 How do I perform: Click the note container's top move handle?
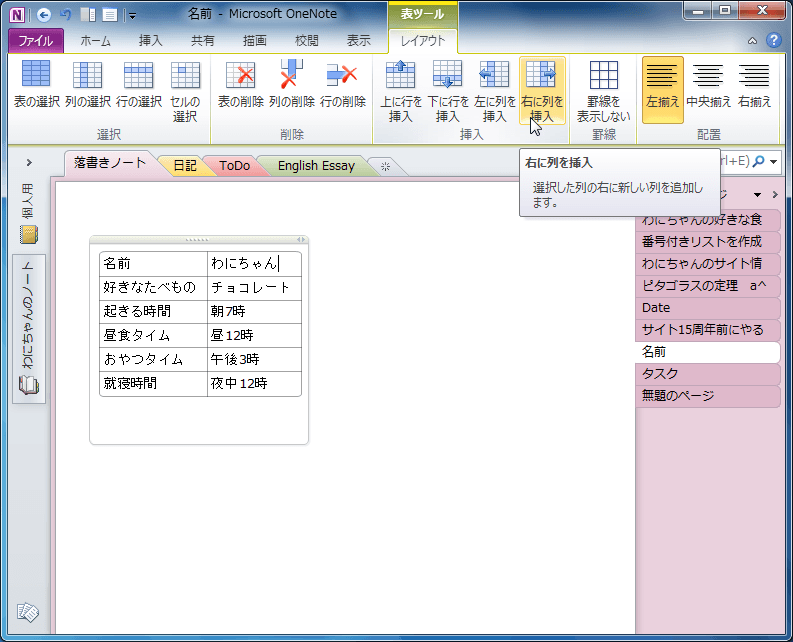(197, 240)
